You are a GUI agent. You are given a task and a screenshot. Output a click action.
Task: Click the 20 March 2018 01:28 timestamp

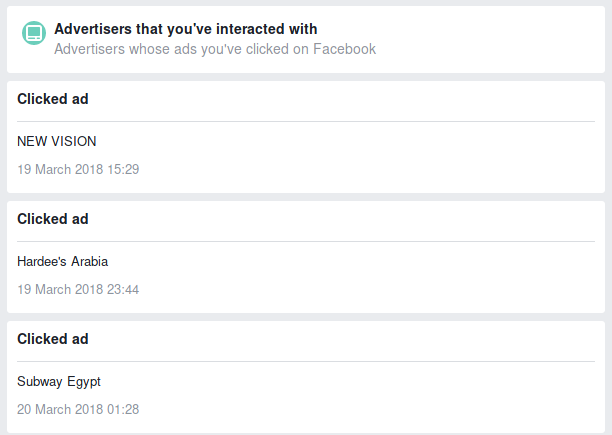coord(78,409)
